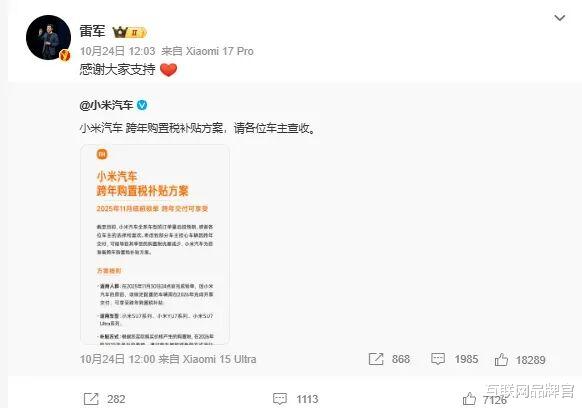Click the 10月24日 12:00 original post timestamp
Image resolution: width=582 pixels, height=408 pixels.
[117, 359]
